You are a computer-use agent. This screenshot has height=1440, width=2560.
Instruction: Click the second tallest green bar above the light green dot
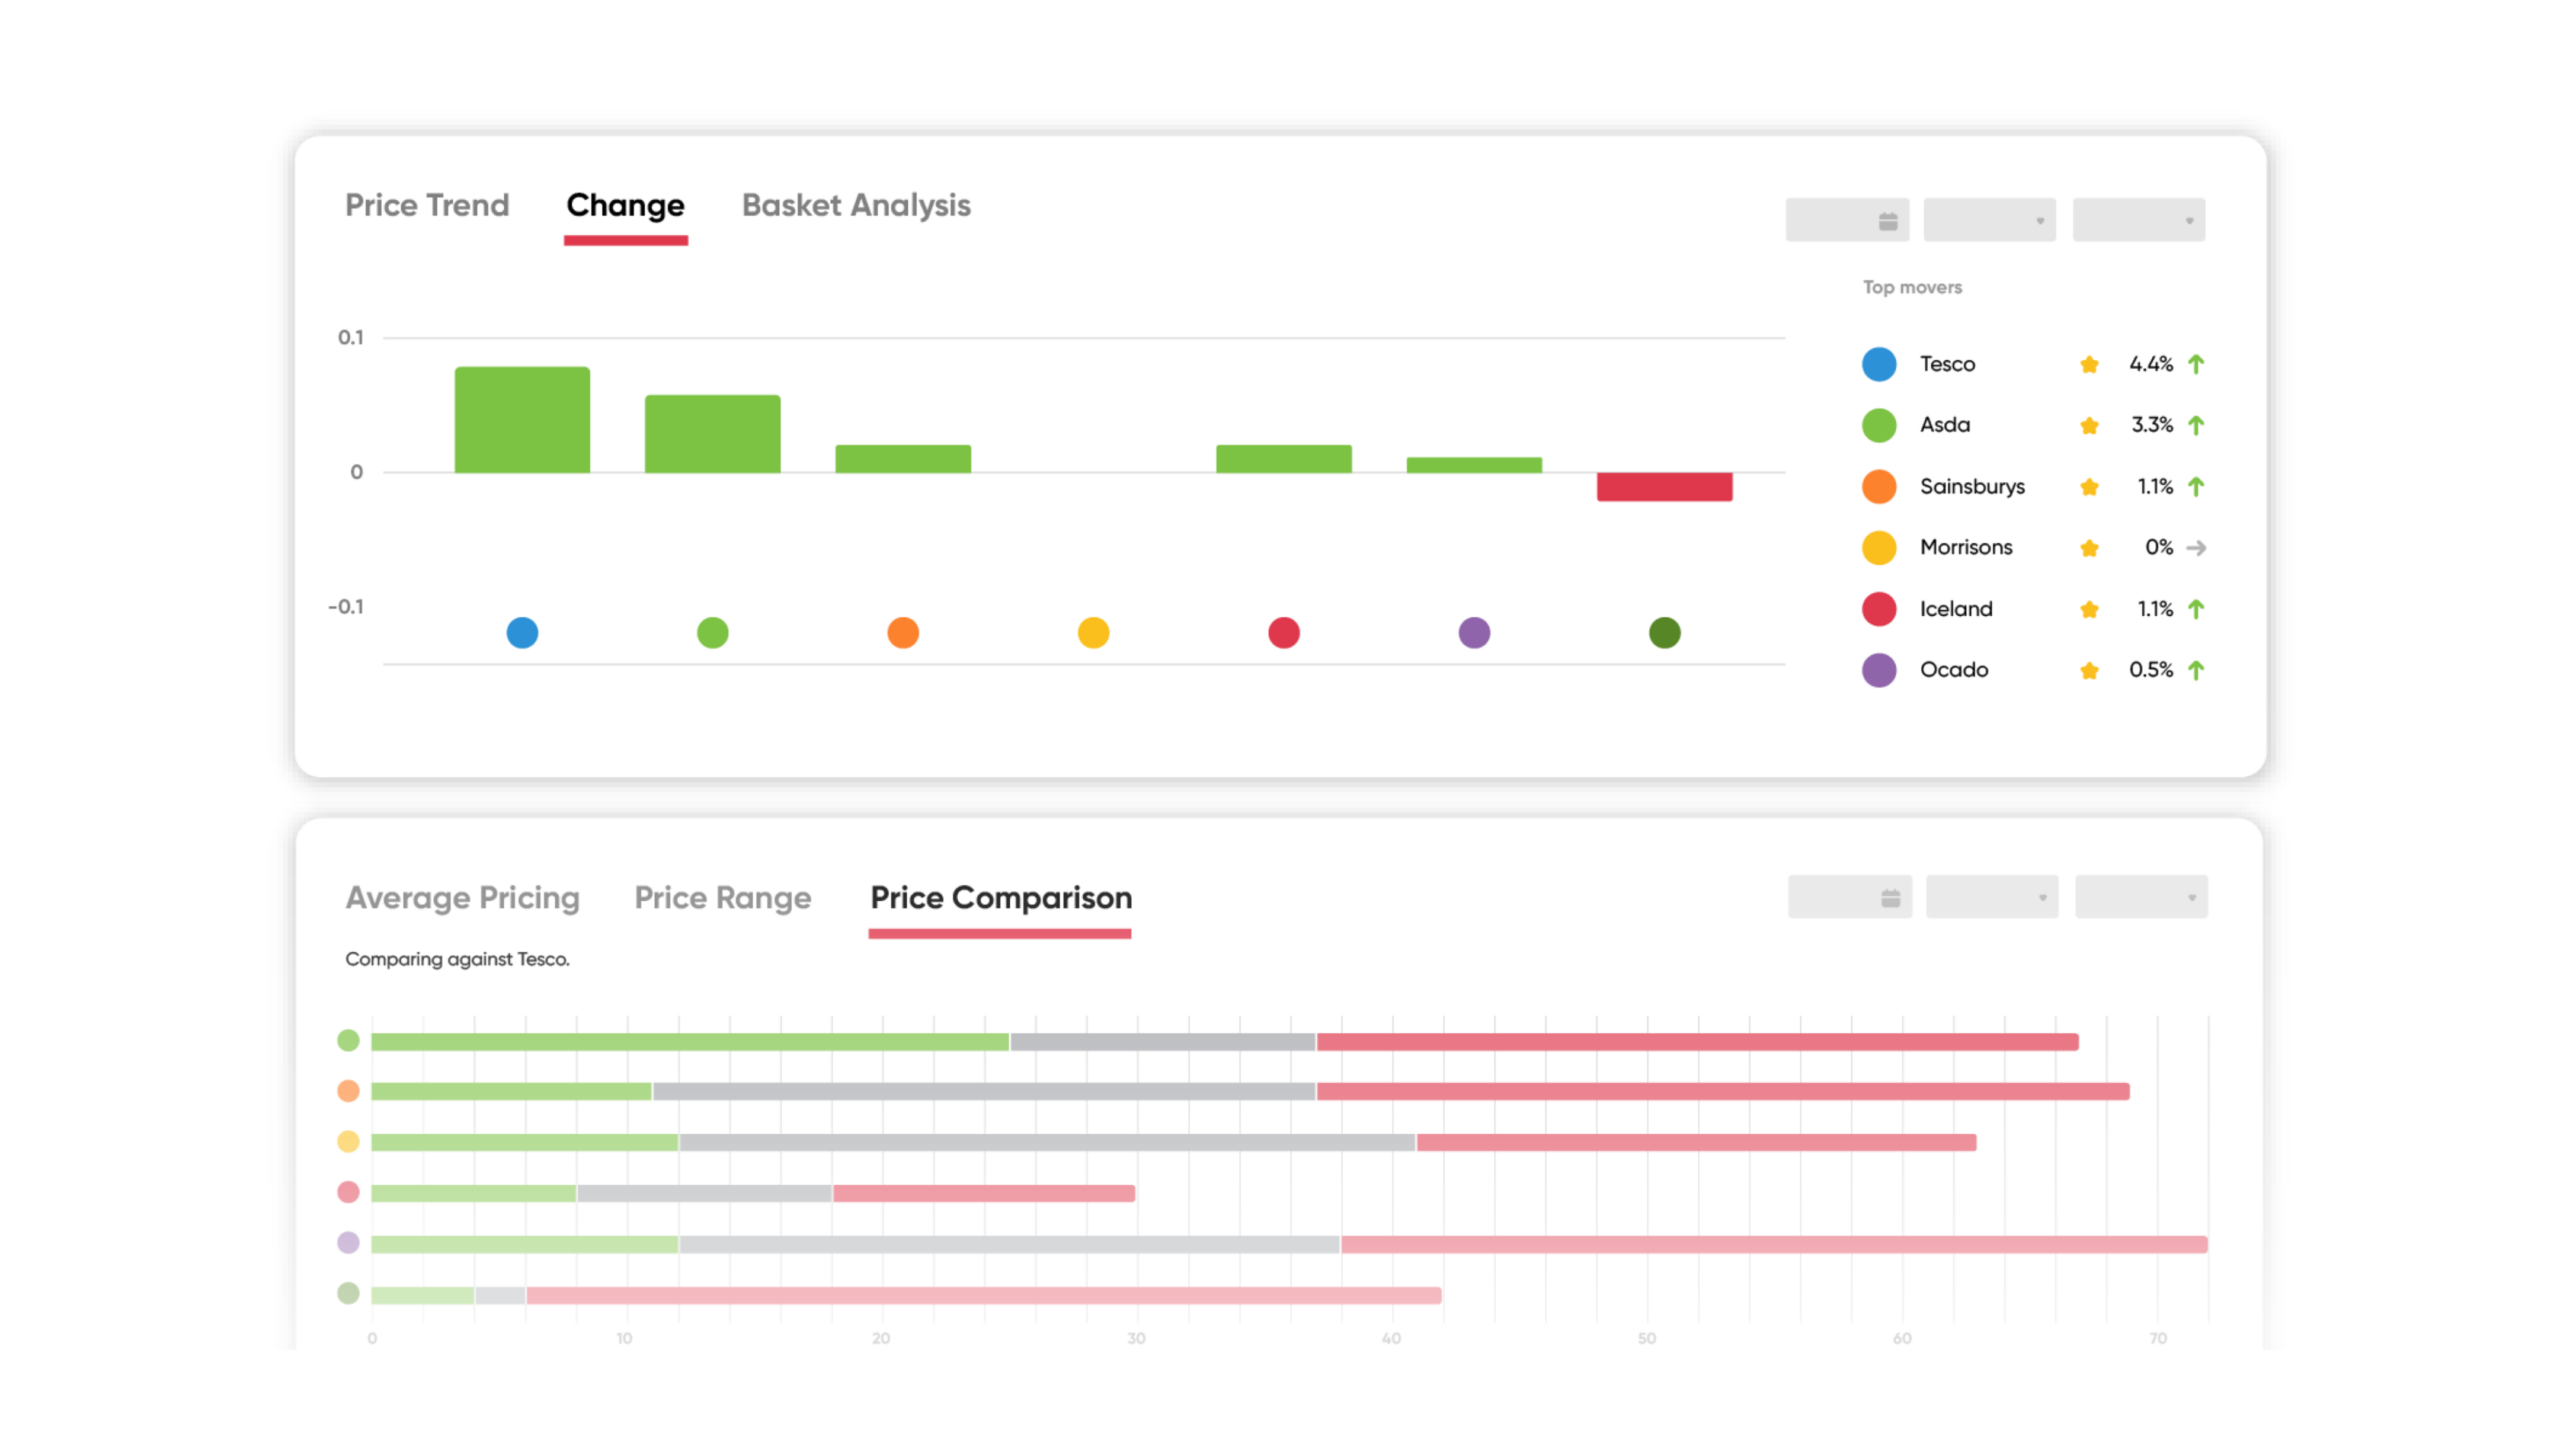point(713,434)
